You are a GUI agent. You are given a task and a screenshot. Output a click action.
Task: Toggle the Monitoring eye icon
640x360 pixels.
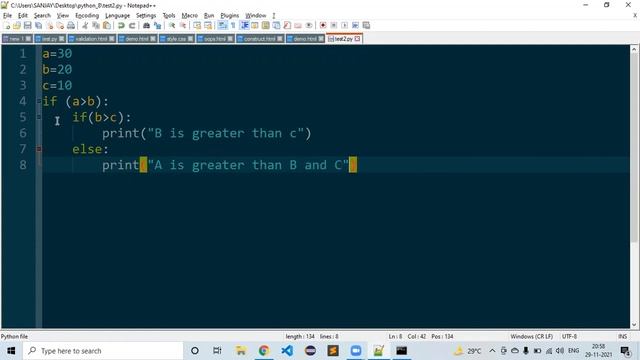309,25
